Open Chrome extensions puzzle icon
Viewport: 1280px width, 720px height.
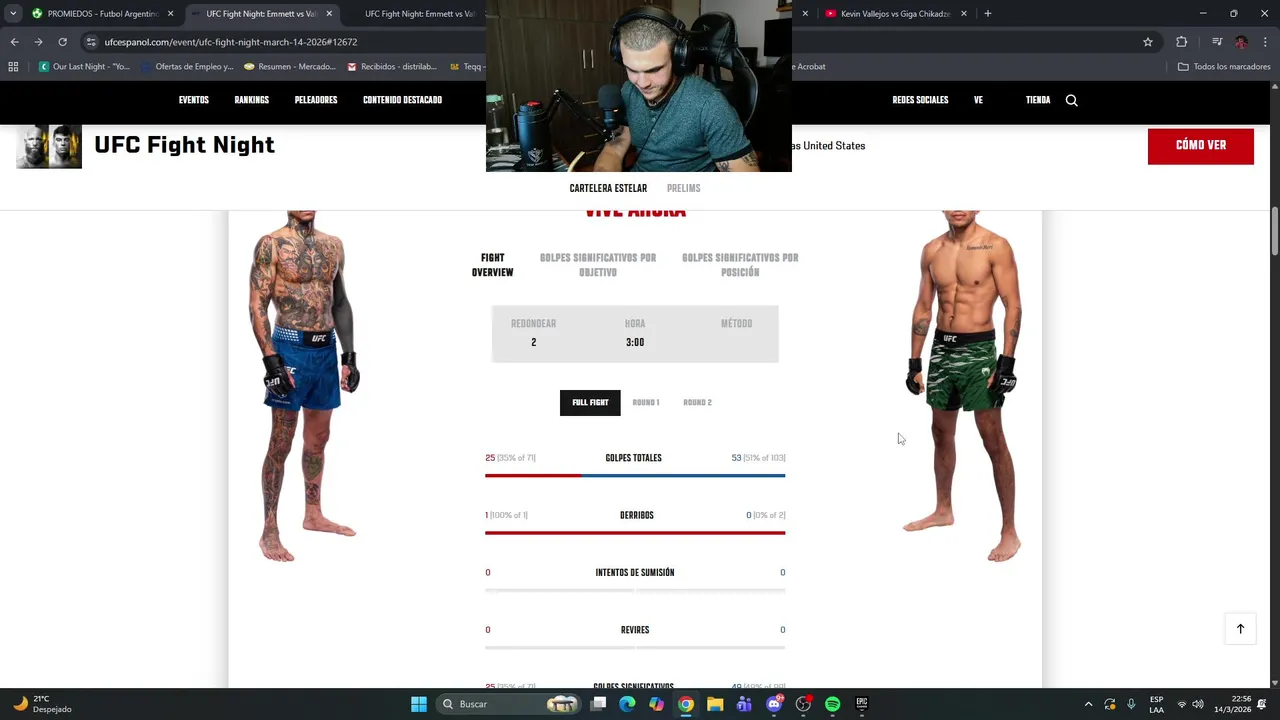tap(1182, 42)
